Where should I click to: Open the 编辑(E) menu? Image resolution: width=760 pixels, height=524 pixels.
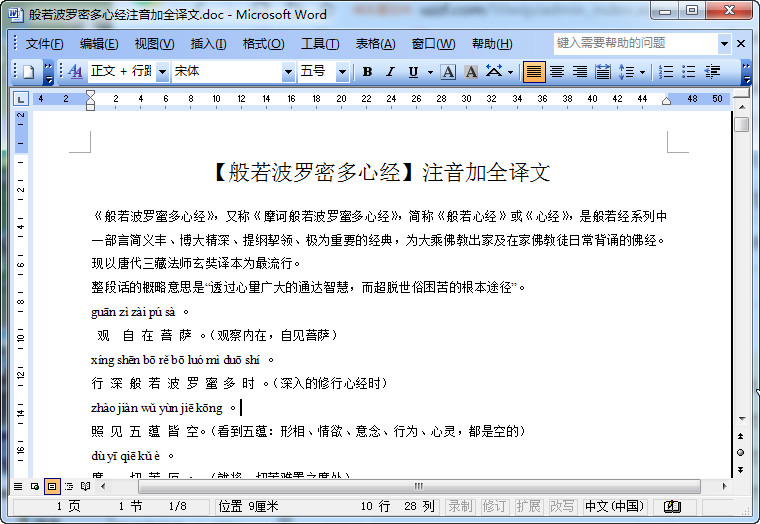point(99,44)
